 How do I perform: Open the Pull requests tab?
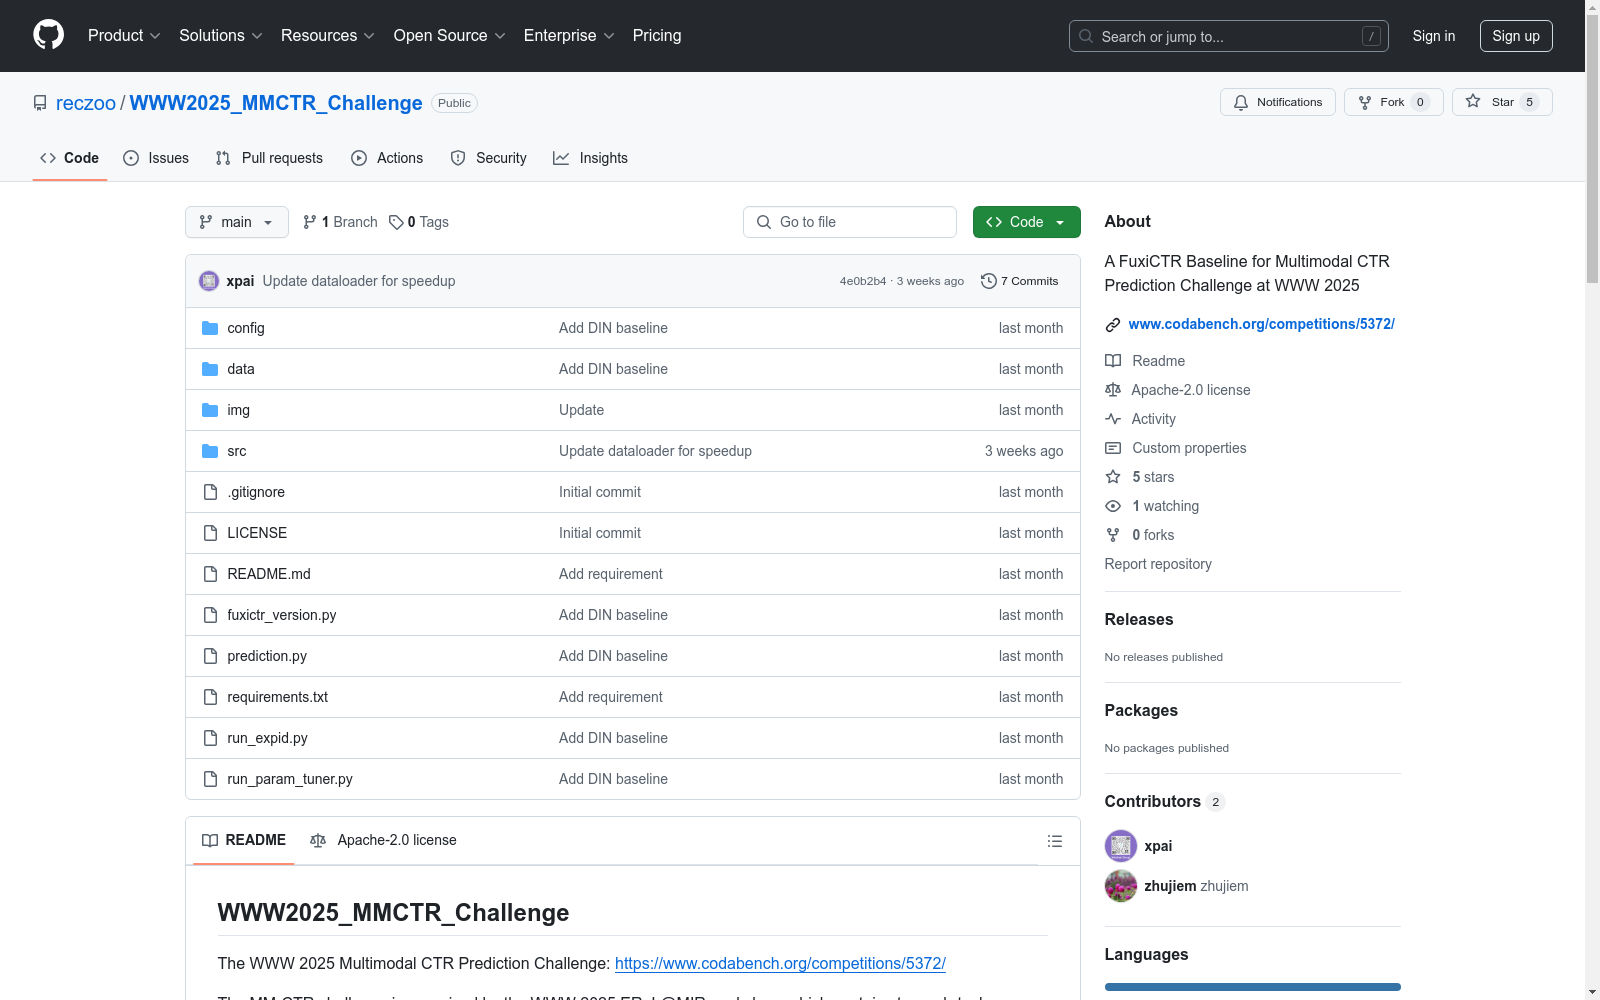coord(269,158)
